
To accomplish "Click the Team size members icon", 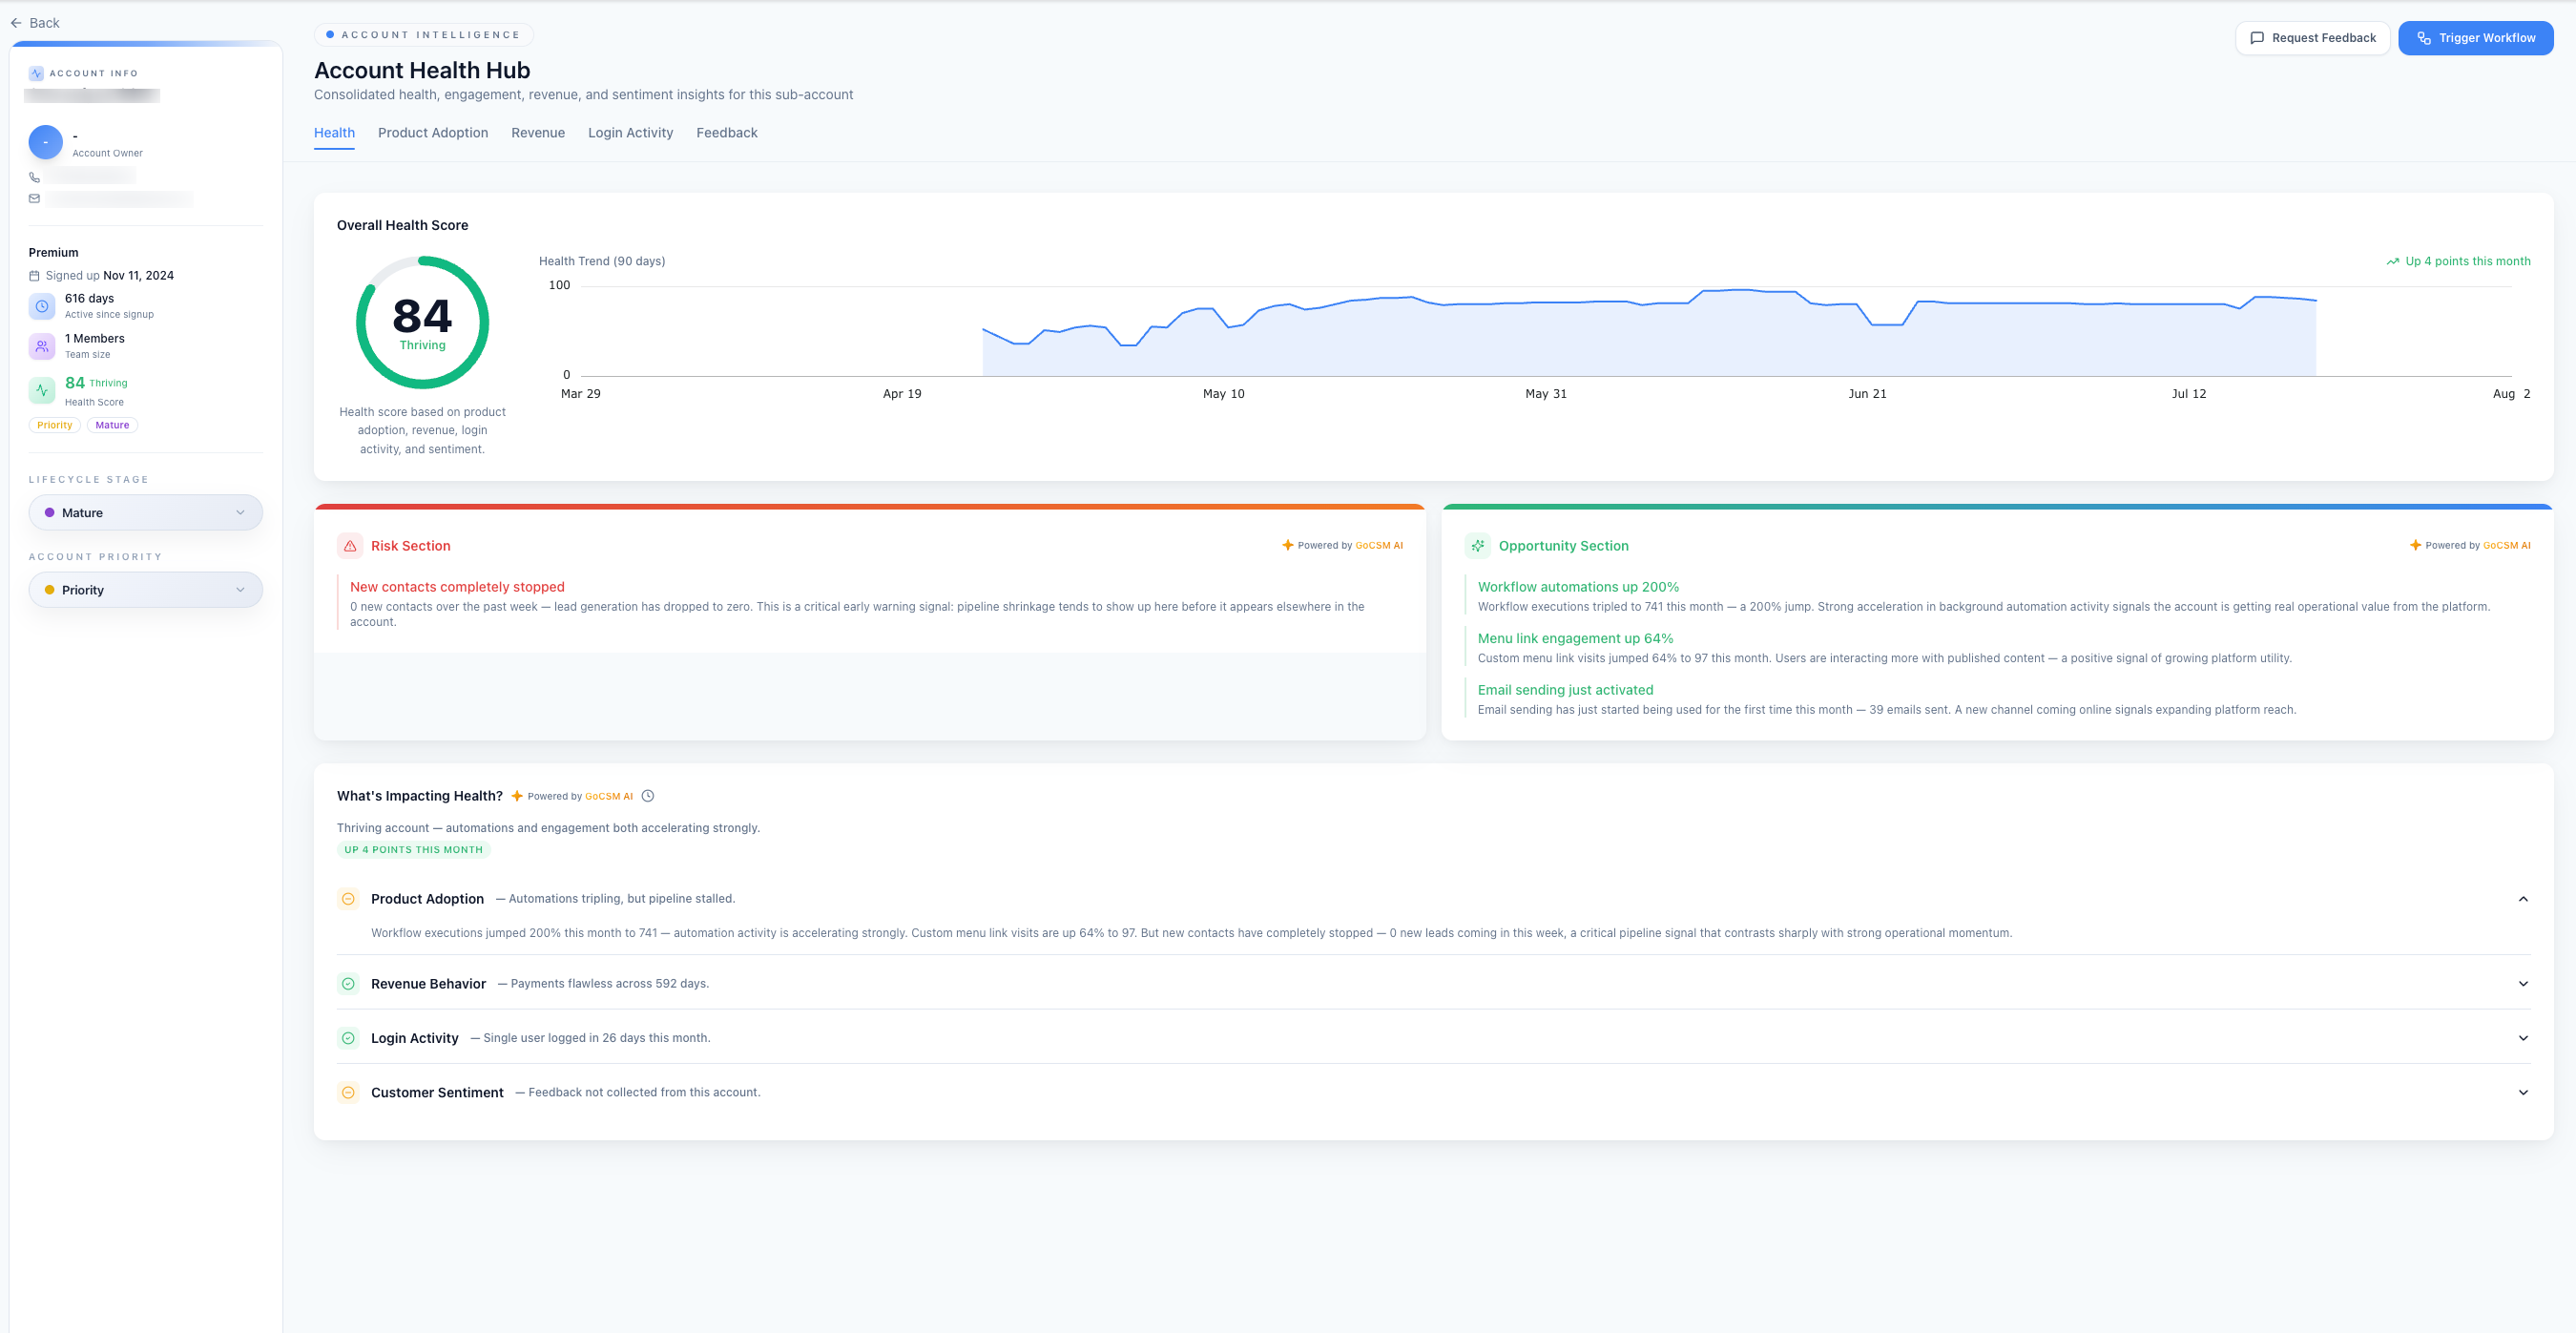I will click(42, 346).
